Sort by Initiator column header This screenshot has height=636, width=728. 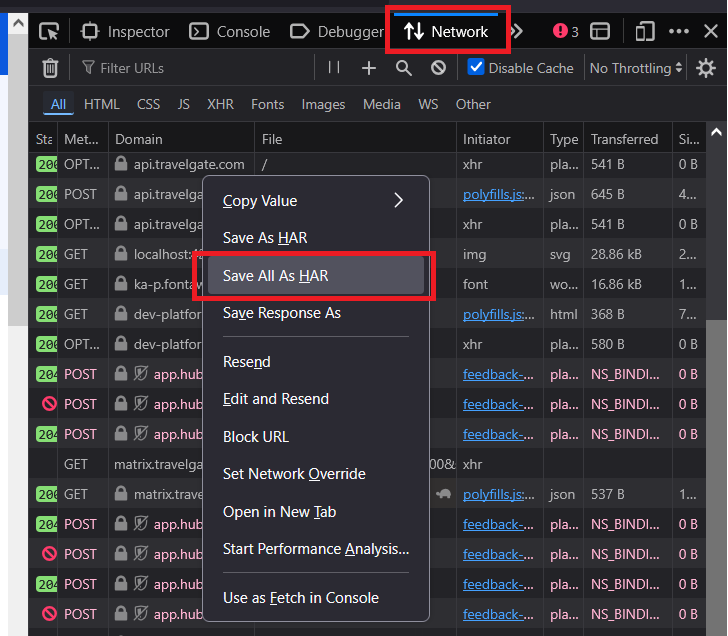[x=500, y=139]
